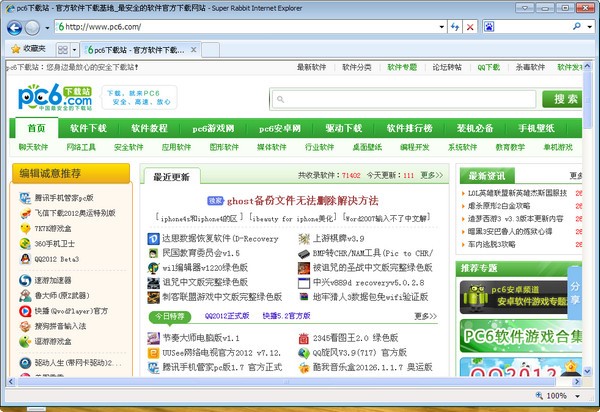
Task: Click the 达思数据恢复软件 D icon
Action: 153,239
